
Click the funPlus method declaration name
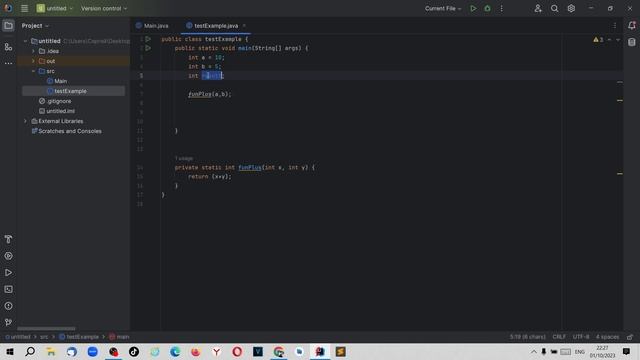pyautogui.click(x=250, y=167)
